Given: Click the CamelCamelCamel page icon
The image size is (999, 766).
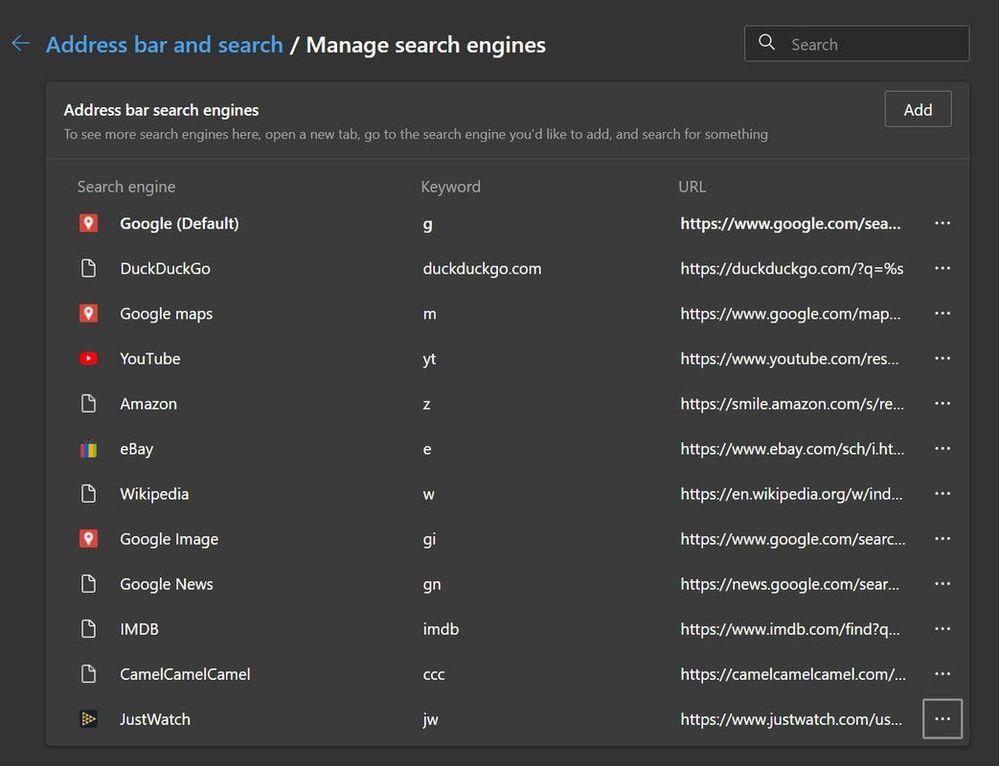Looking at the screenshot, I should [x=89, y=674].
